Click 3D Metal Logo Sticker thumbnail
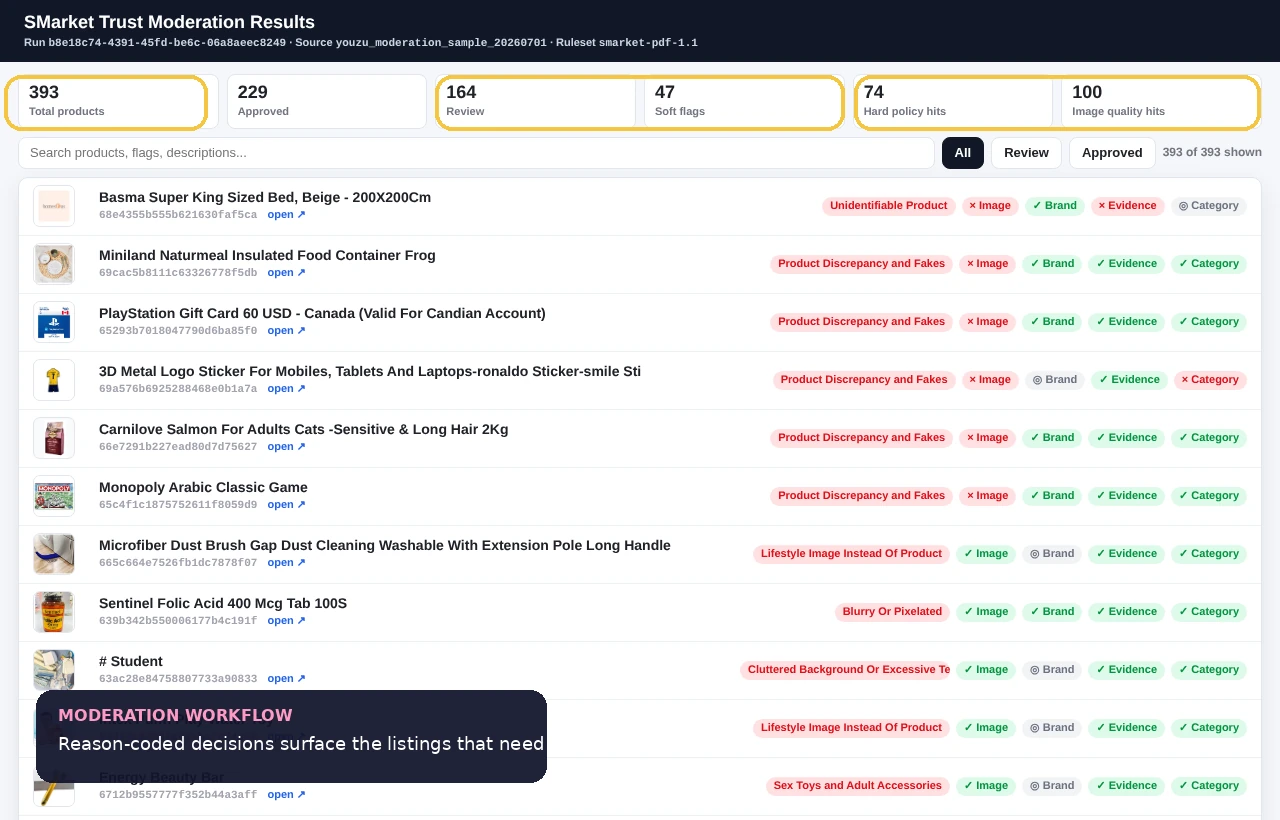Screen dimensions: 1280x820 54,380
